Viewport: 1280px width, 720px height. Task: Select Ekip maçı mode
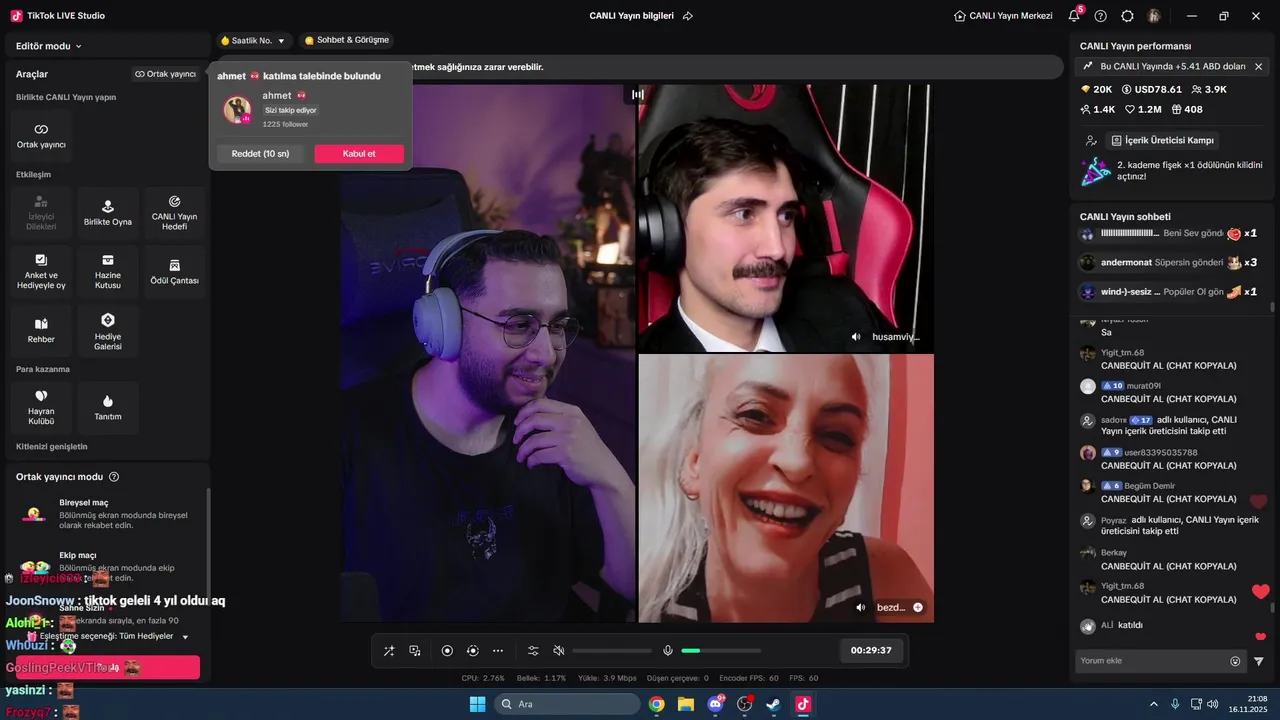click(108, 566)
